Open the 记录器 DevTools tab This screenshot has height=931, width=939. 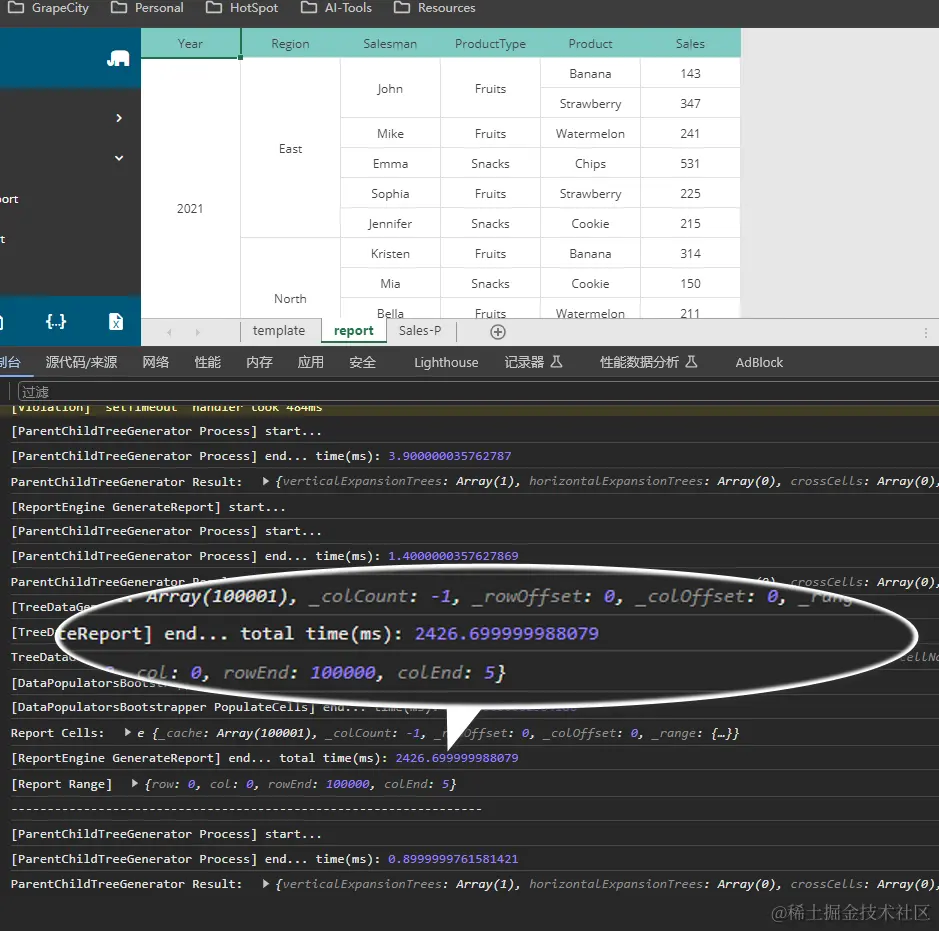(x=533, y=362)
